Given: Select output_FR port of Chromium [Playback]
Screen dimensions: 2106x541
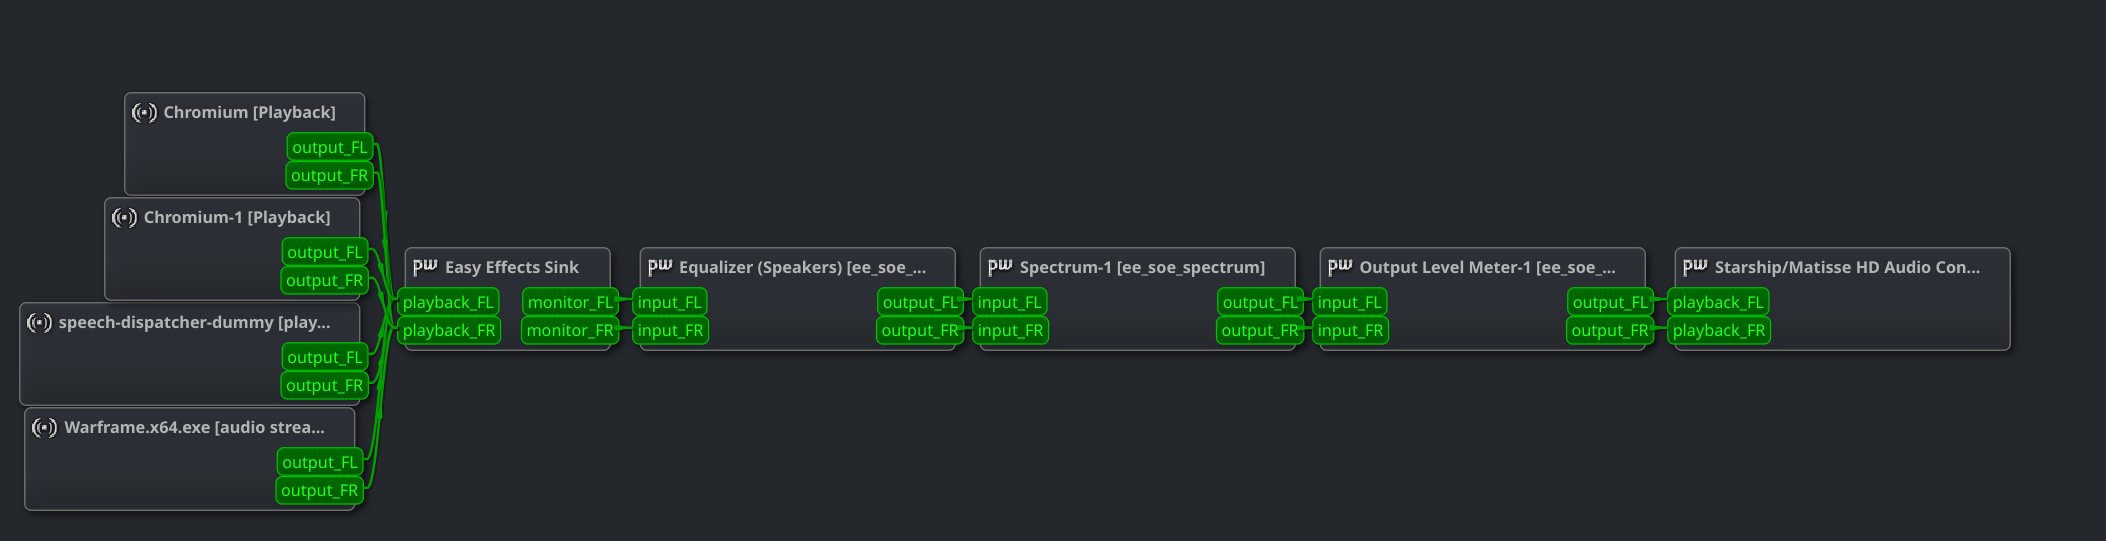Looking at the screenshot, I should click(x=330, y=175).
